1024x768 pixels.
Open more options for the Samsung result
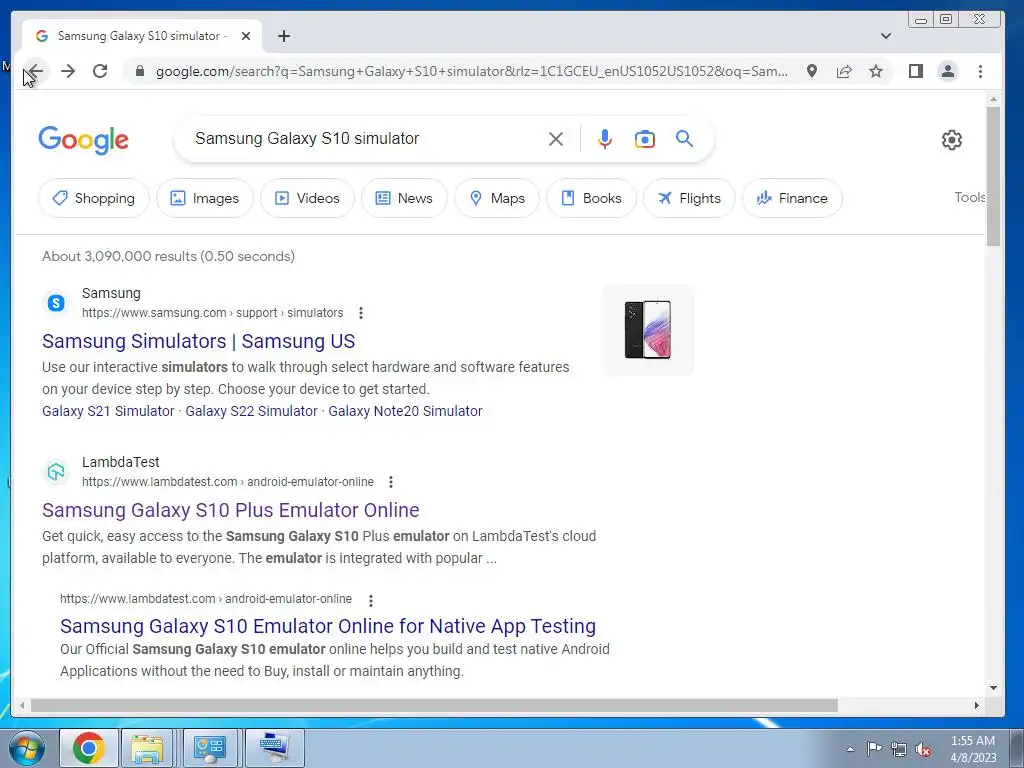pos(360,313)
